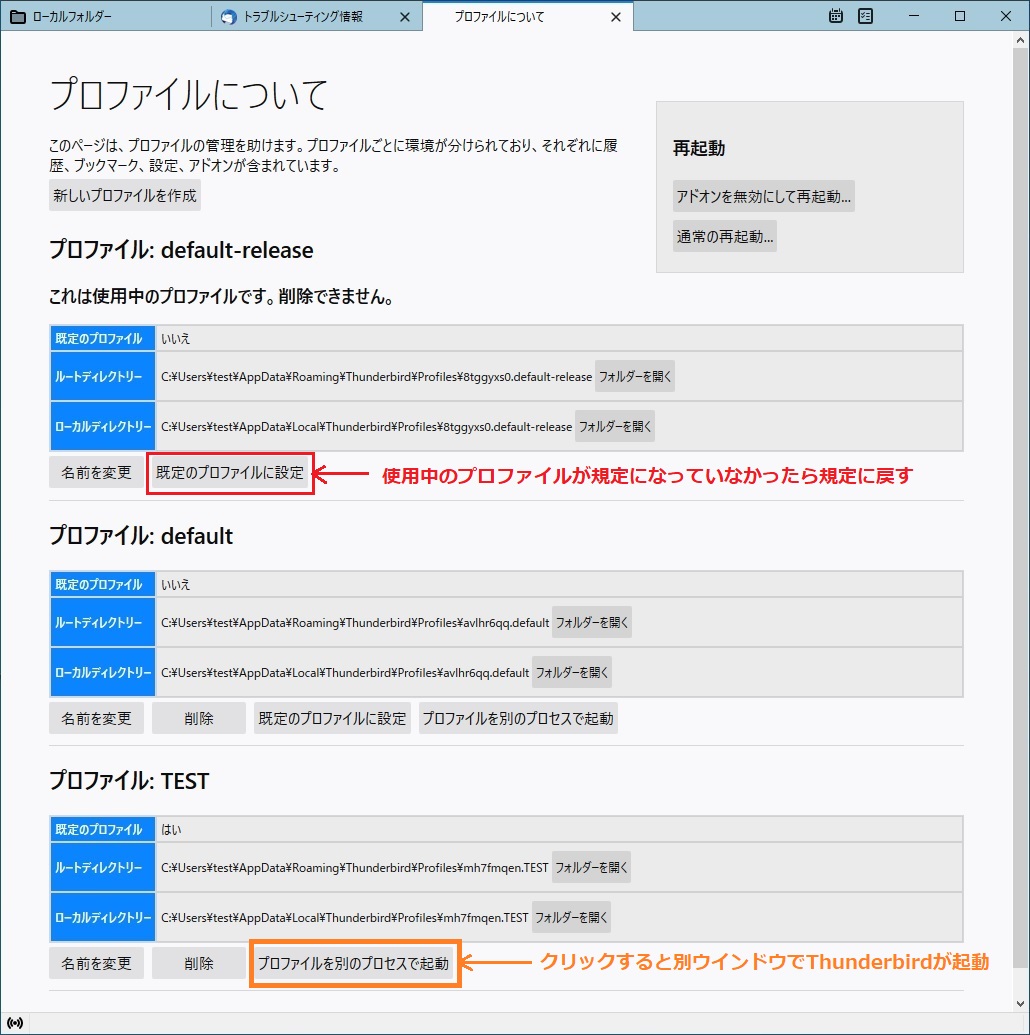Rename the TEST profile

tap(96, 964)
